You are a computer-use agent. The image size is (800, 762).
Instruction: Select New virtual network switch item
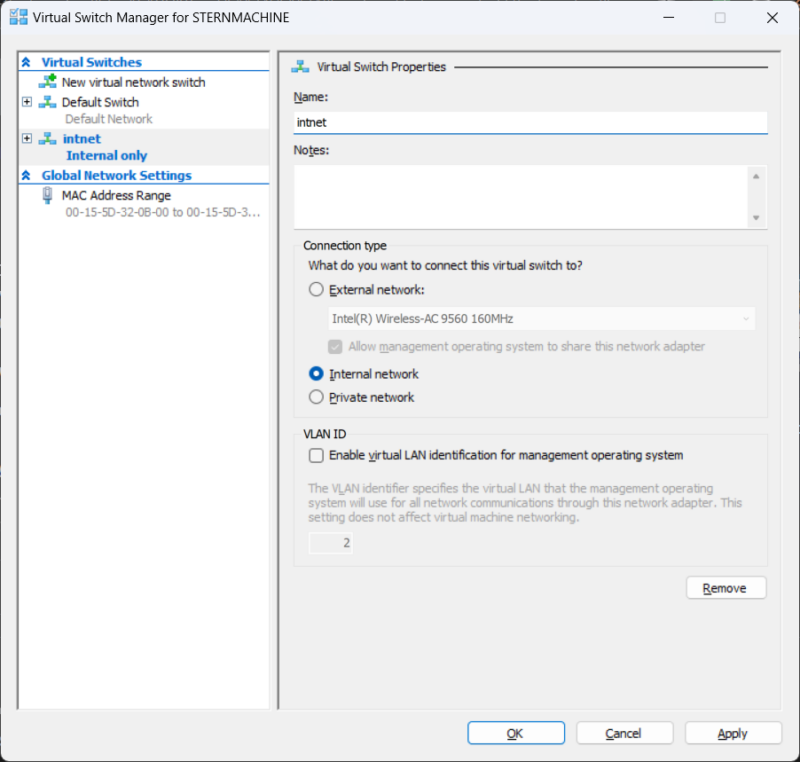[133, 82]
